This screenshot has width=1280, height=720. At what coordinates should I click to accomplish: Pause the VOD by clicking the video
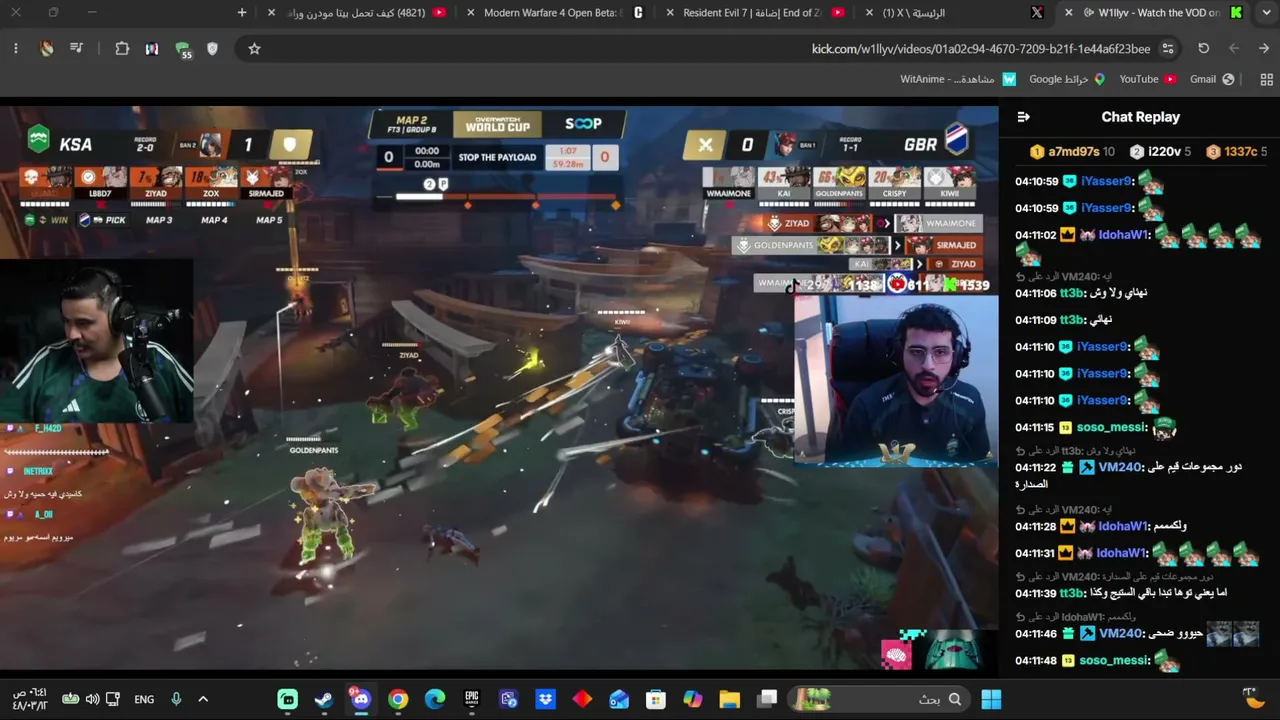coord(499,387)
